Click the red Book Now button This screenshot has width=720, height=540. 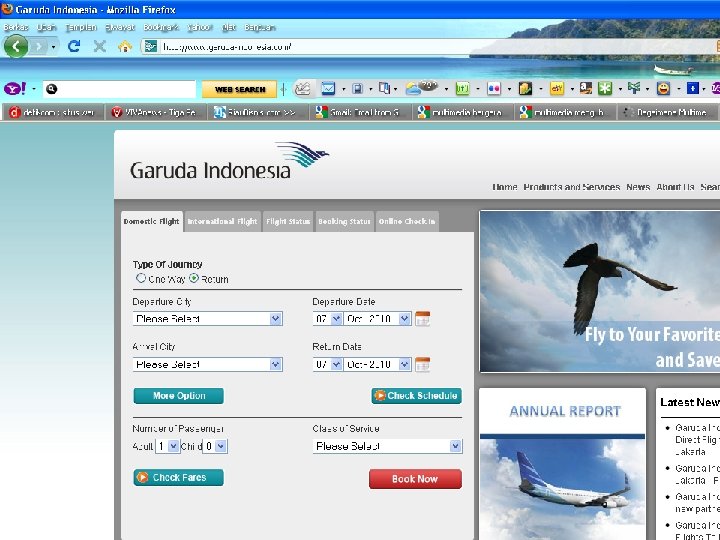pyautogui.click(x=416, y=479)
